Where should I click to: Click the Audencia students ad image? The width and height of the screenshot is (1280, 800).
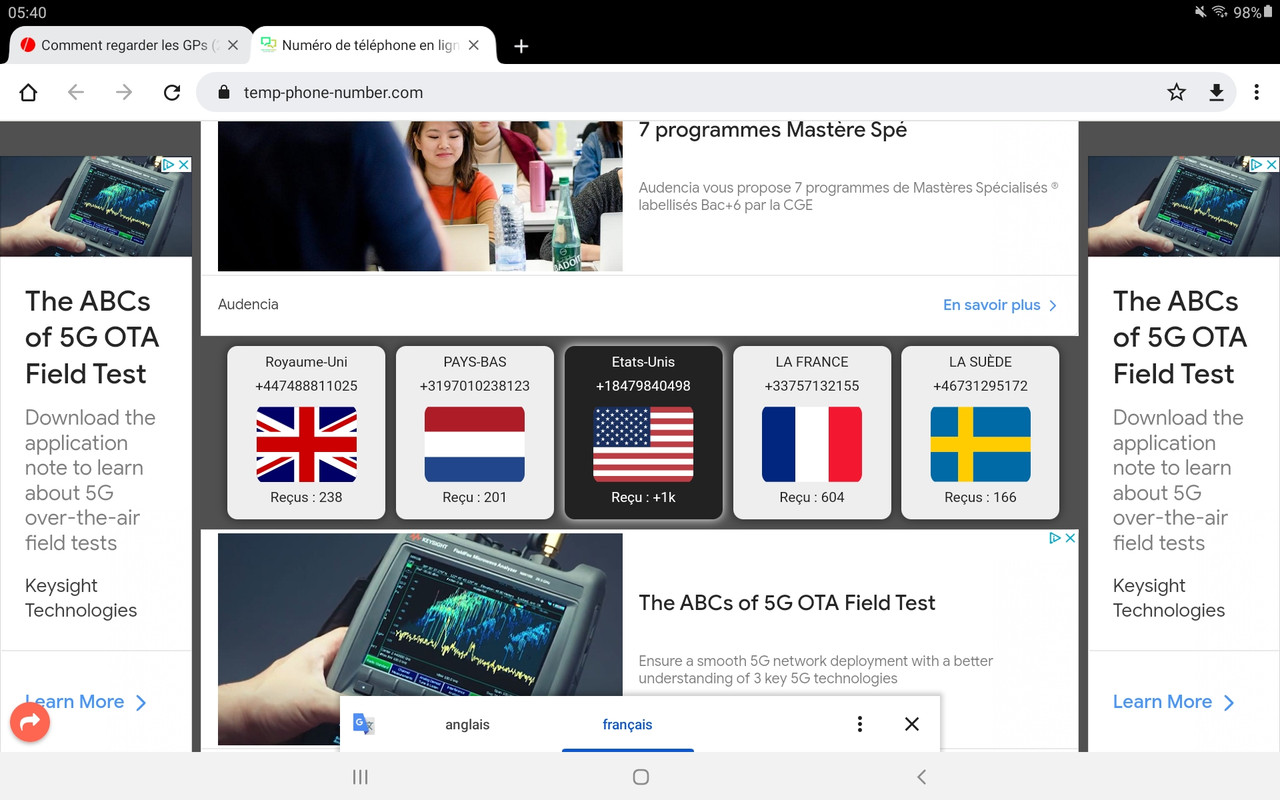pyautogui.click(x=420, y=196)
